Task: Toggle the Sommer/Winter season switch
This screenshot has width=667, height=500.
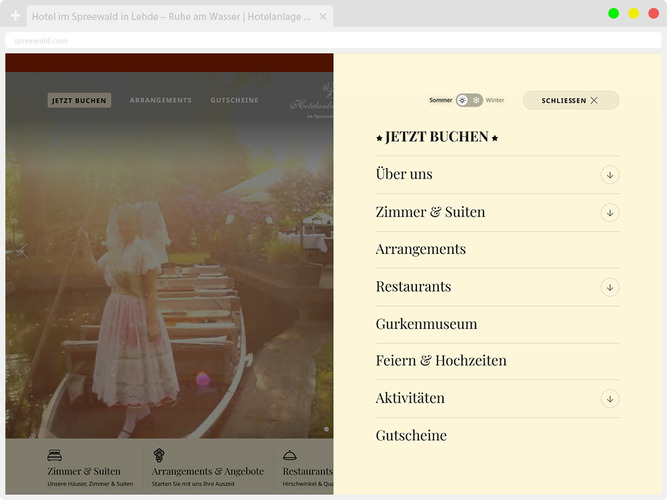Action: coord(469,100)
